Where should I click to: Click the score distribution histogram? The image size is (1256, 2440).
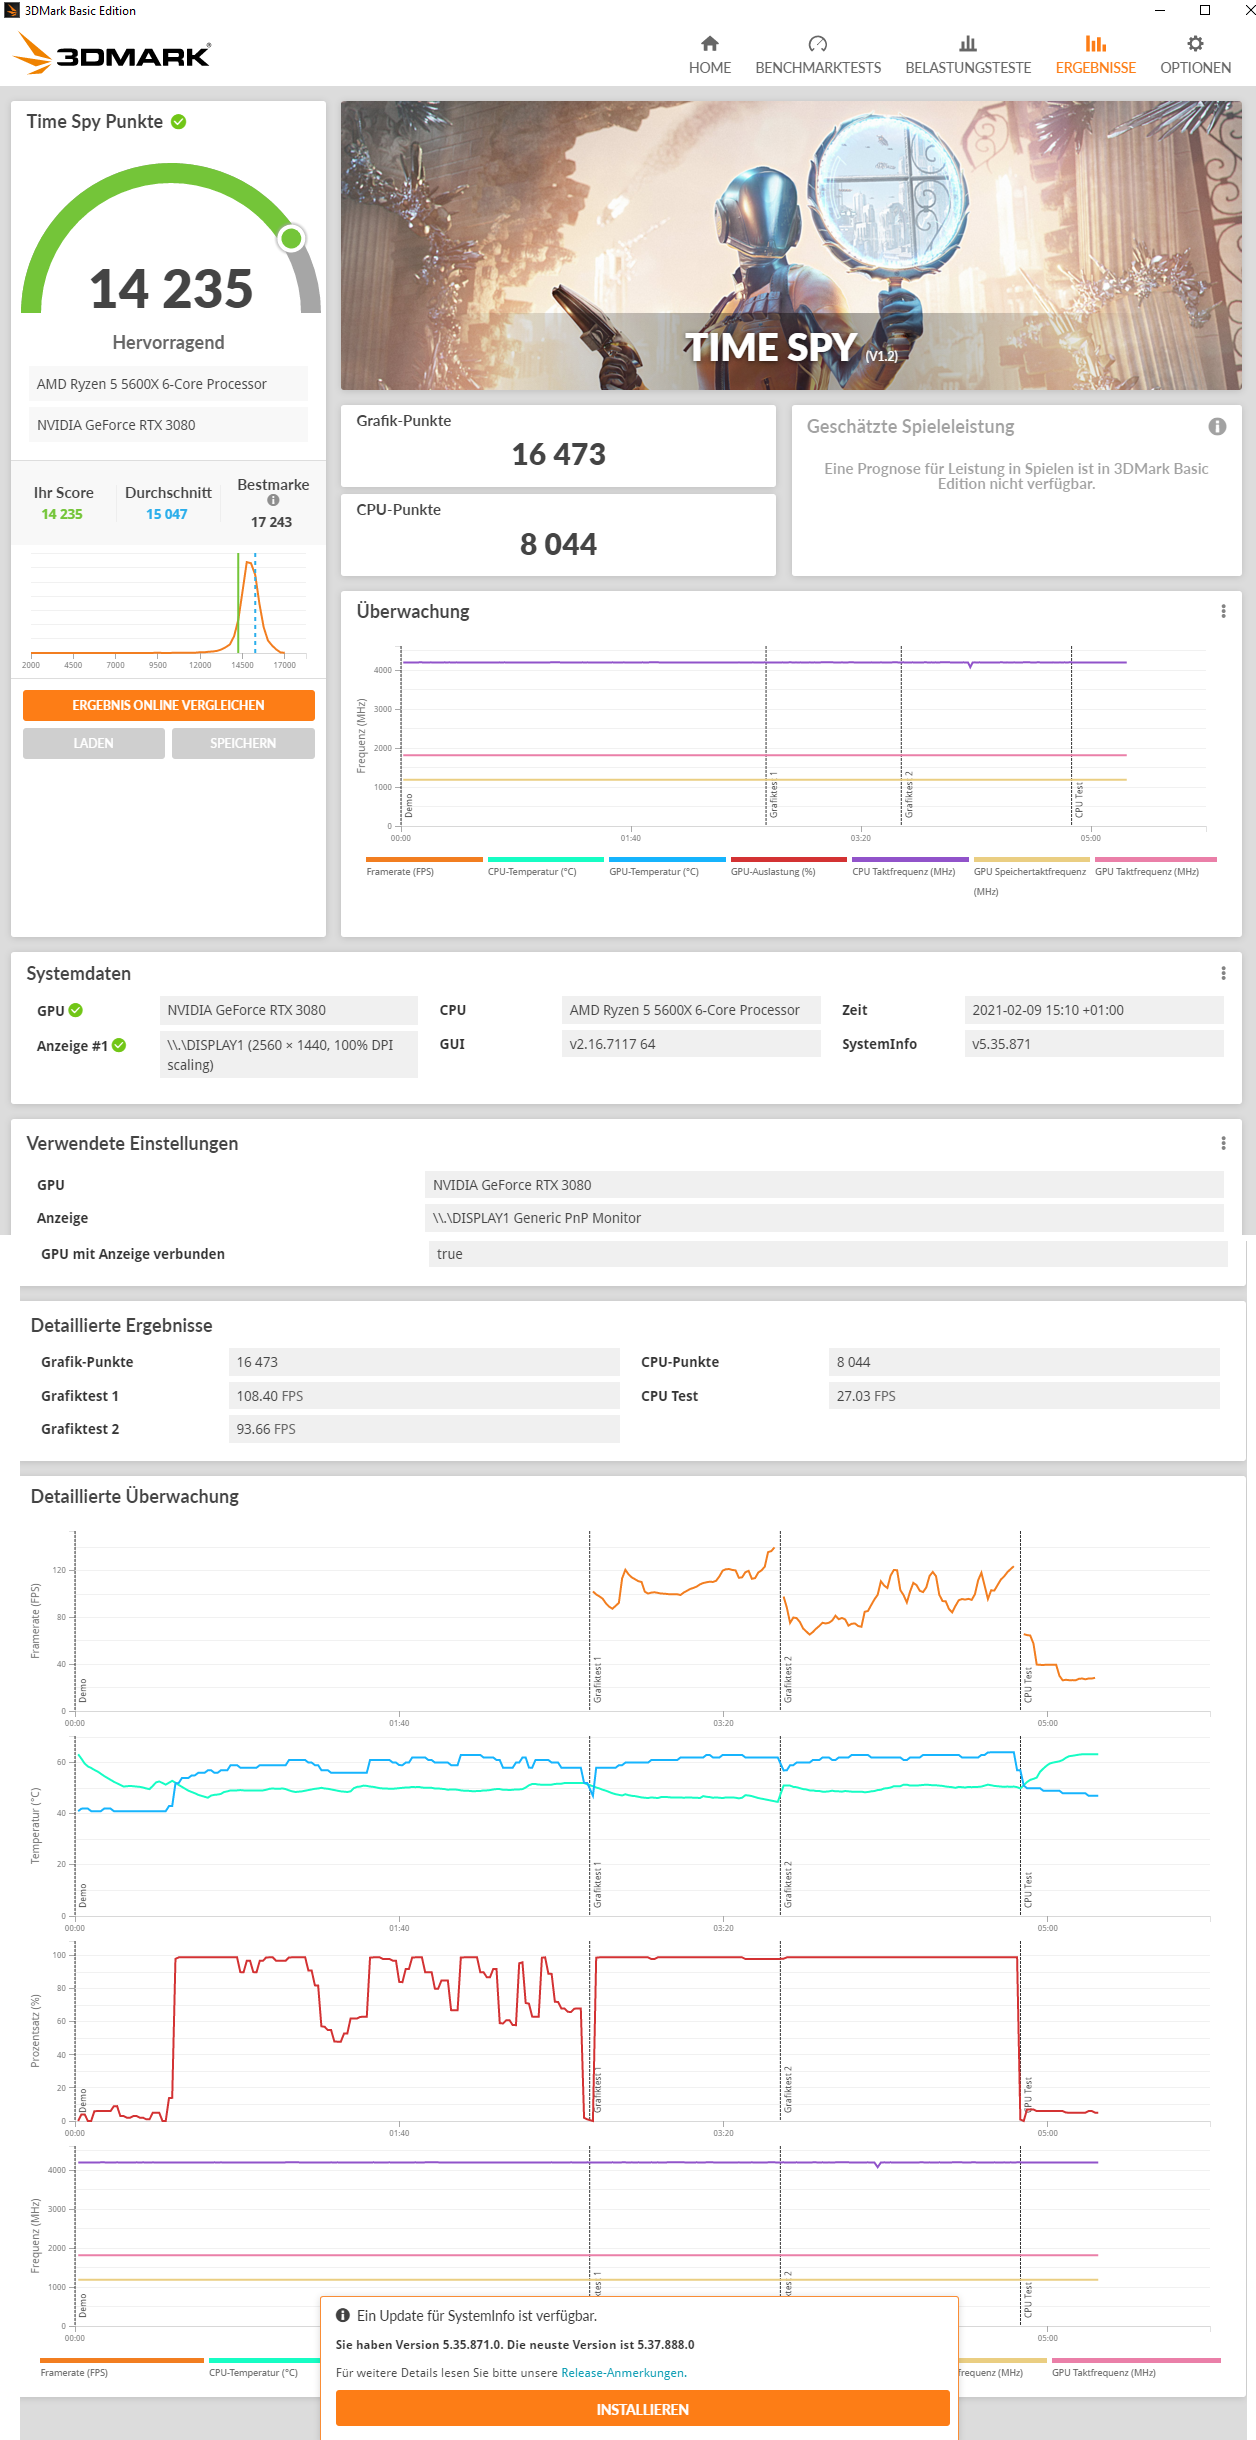[168, 610]
